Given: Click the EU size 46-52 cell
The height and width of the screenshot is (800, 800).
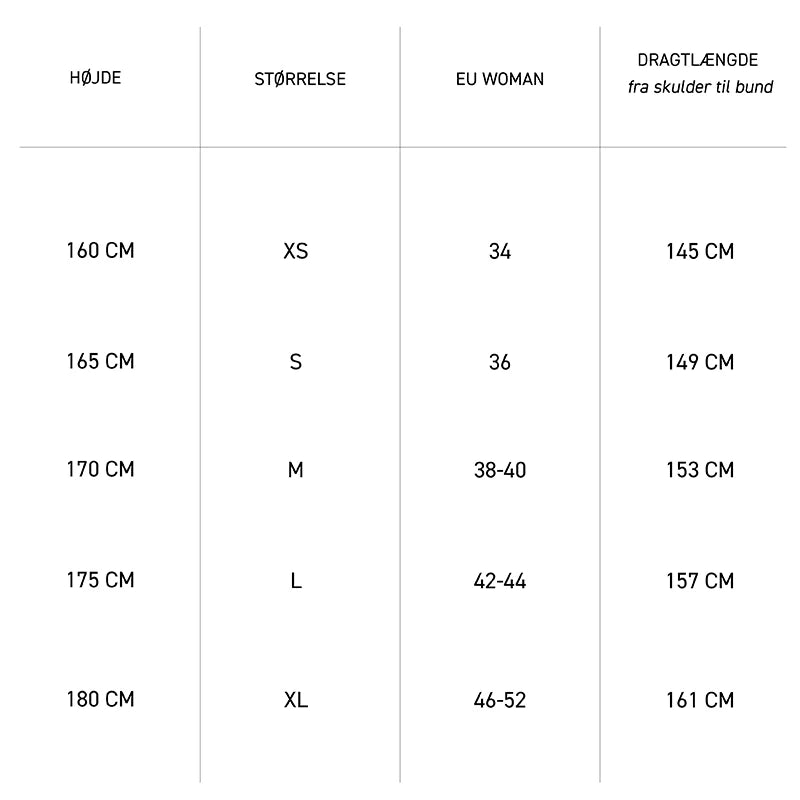Looking at the screenshot, I should click(x=500, y=701).
